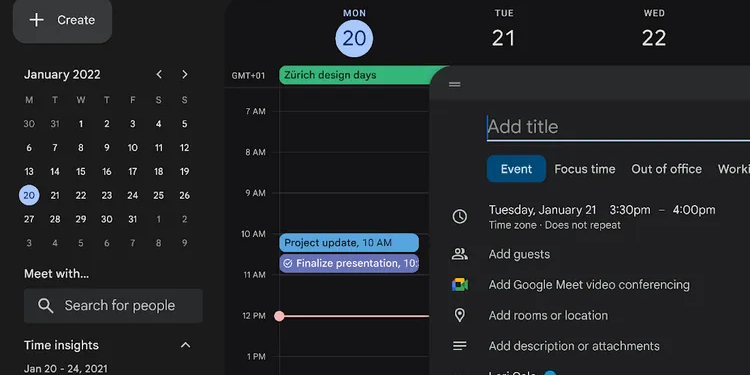
Task: Click Add Google Meet video conferencing
Action: [x=589, y=285]
